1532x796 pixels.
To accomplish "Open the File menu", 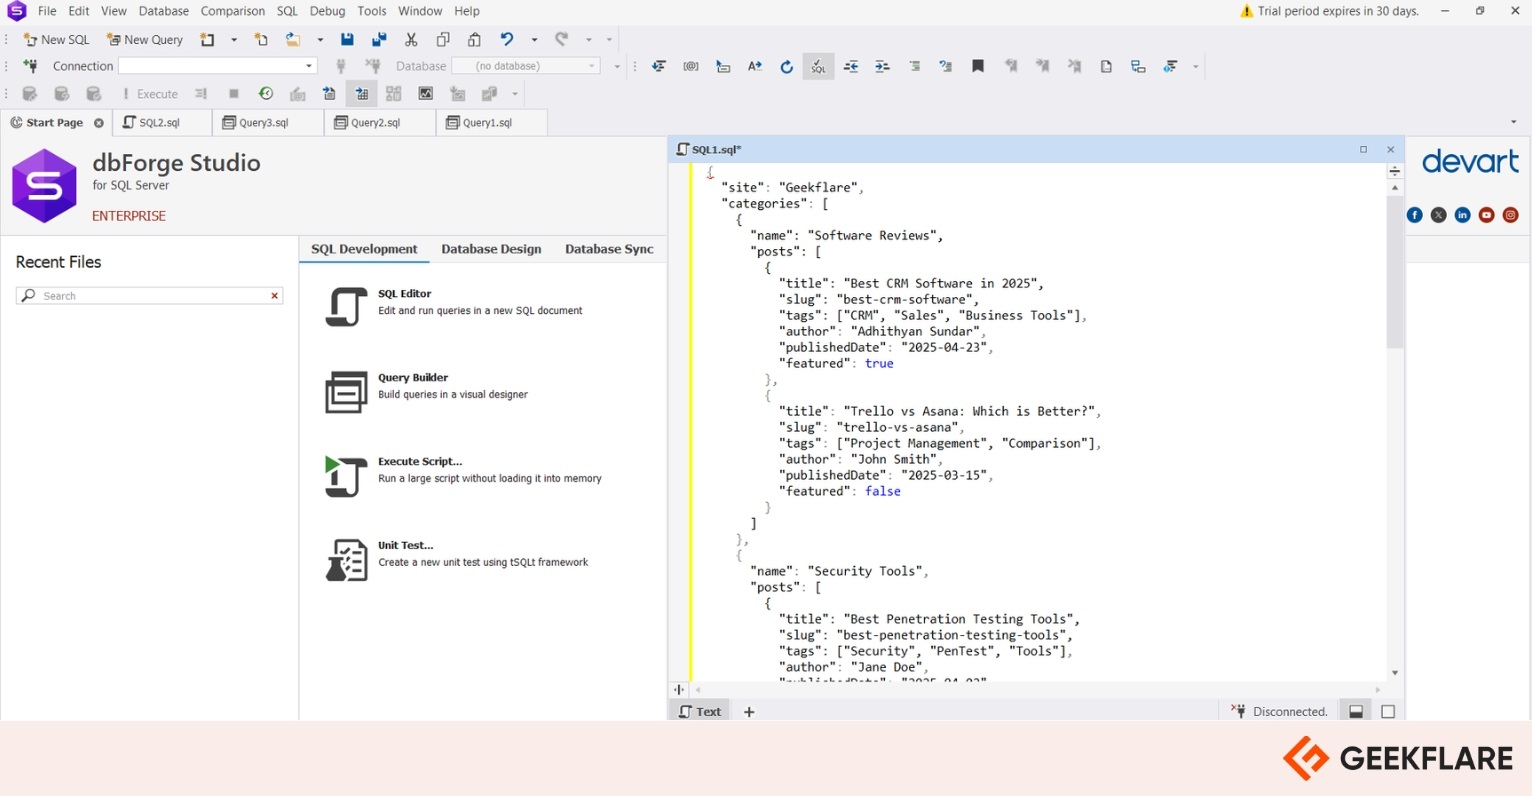I will pos(47,11).
